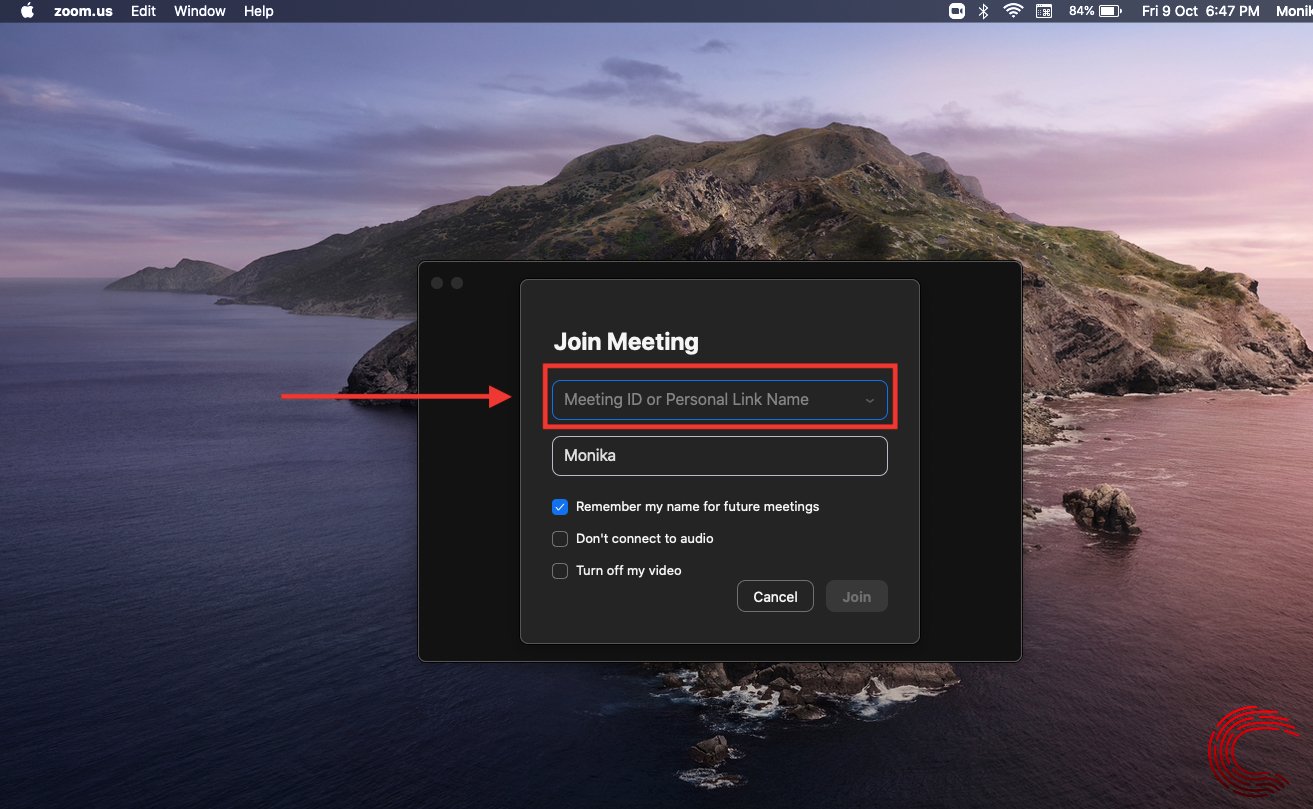This screenshot has width=1313, height=809.
Task: Open the Help menu
Action: (259, 11)
